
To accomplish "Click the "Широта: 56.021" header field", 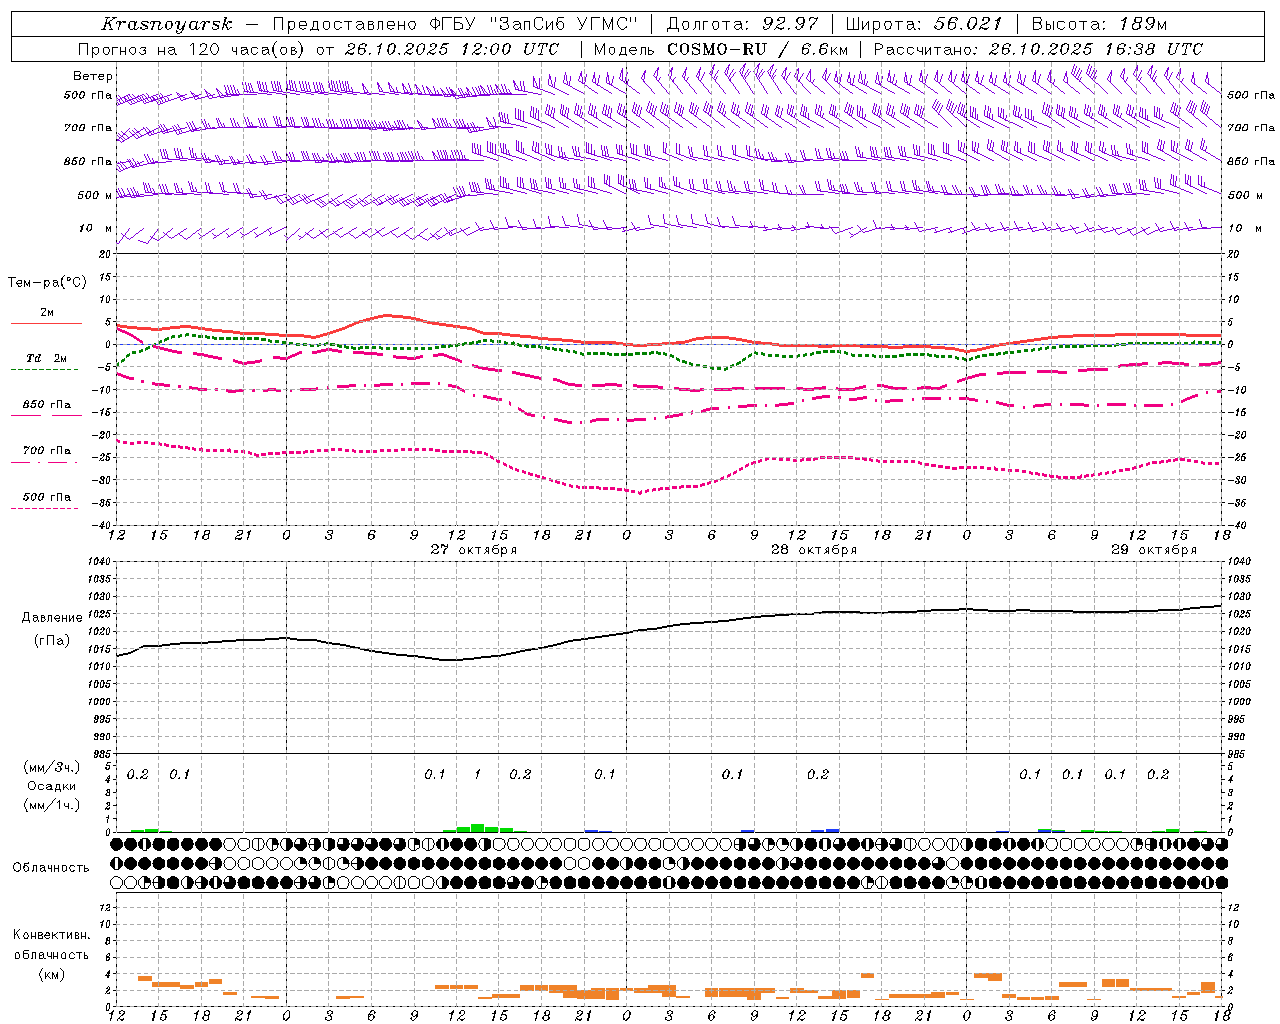I will pos(924,24).
